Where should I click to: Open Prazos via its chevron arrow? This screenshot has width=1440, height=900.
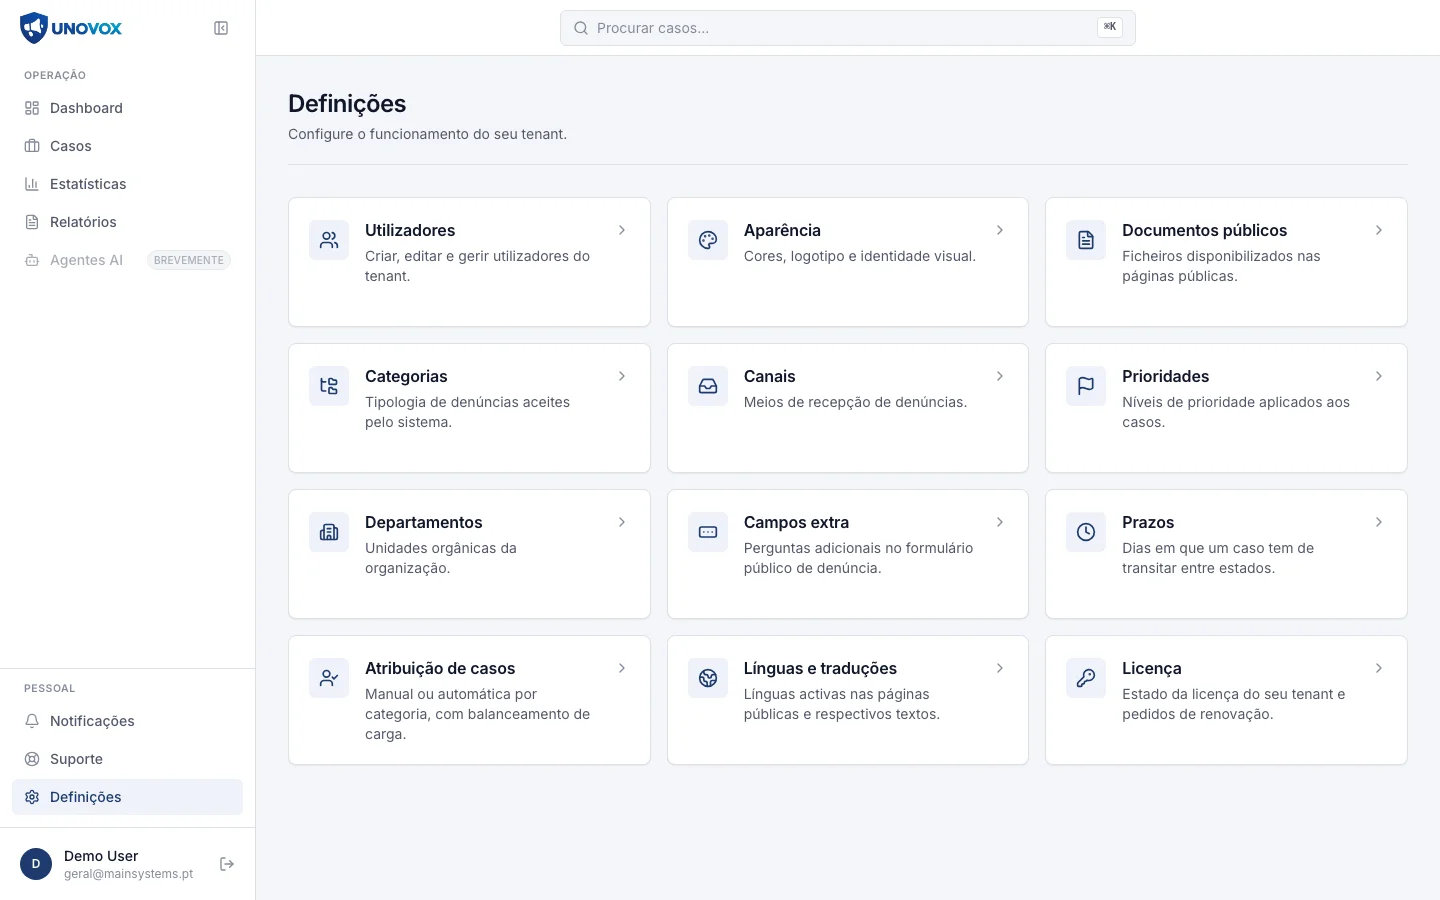coord(1379,522)
